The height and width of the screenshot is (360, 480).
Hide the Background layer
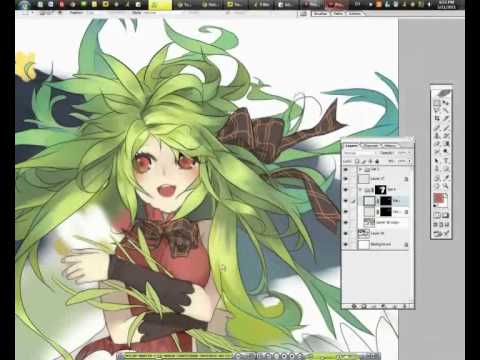tap(346, 245)
